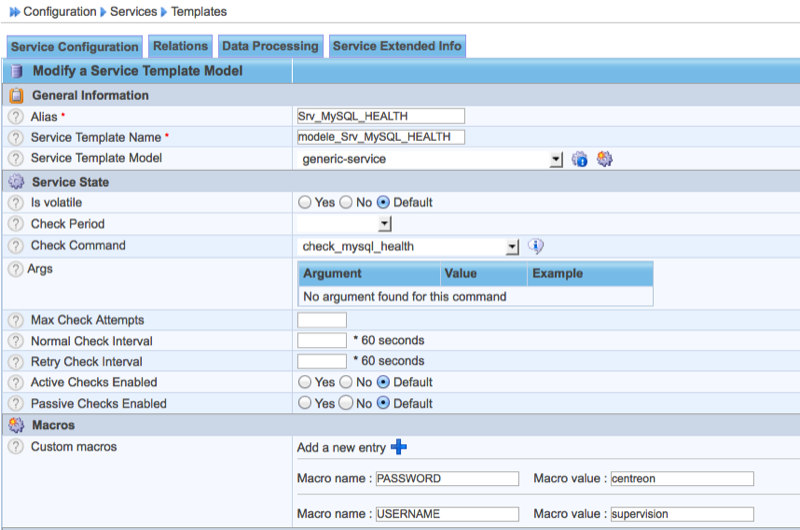Click help icon beside Custom macros
This screenshot has width=800, height=530.
15,447
